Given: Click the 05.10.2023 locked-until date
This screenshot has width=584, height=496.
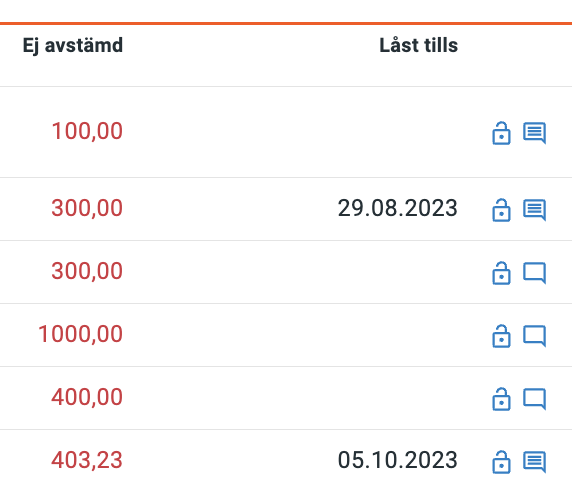Looking at the screenshot, I should click(397, 460).
